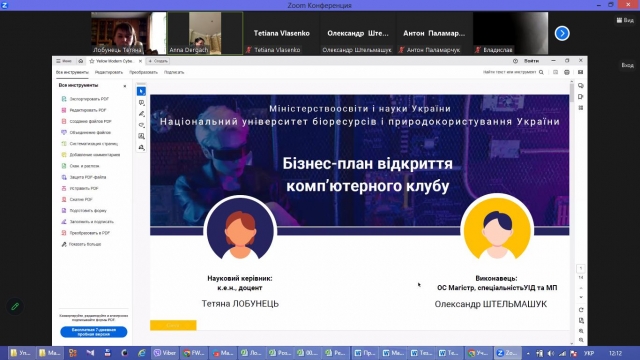Screen dimensions: 640x360
Task: Click Войти sign-in button in Acrobat
Action: (531, 61)
